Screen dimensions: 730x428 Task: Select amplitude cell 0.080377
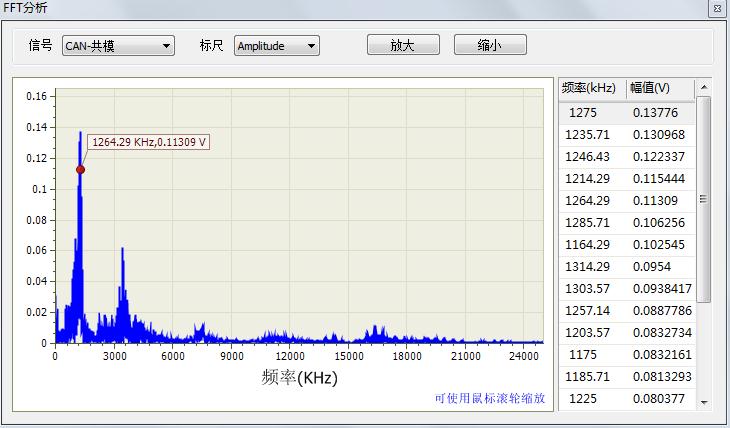pos(659,399)
